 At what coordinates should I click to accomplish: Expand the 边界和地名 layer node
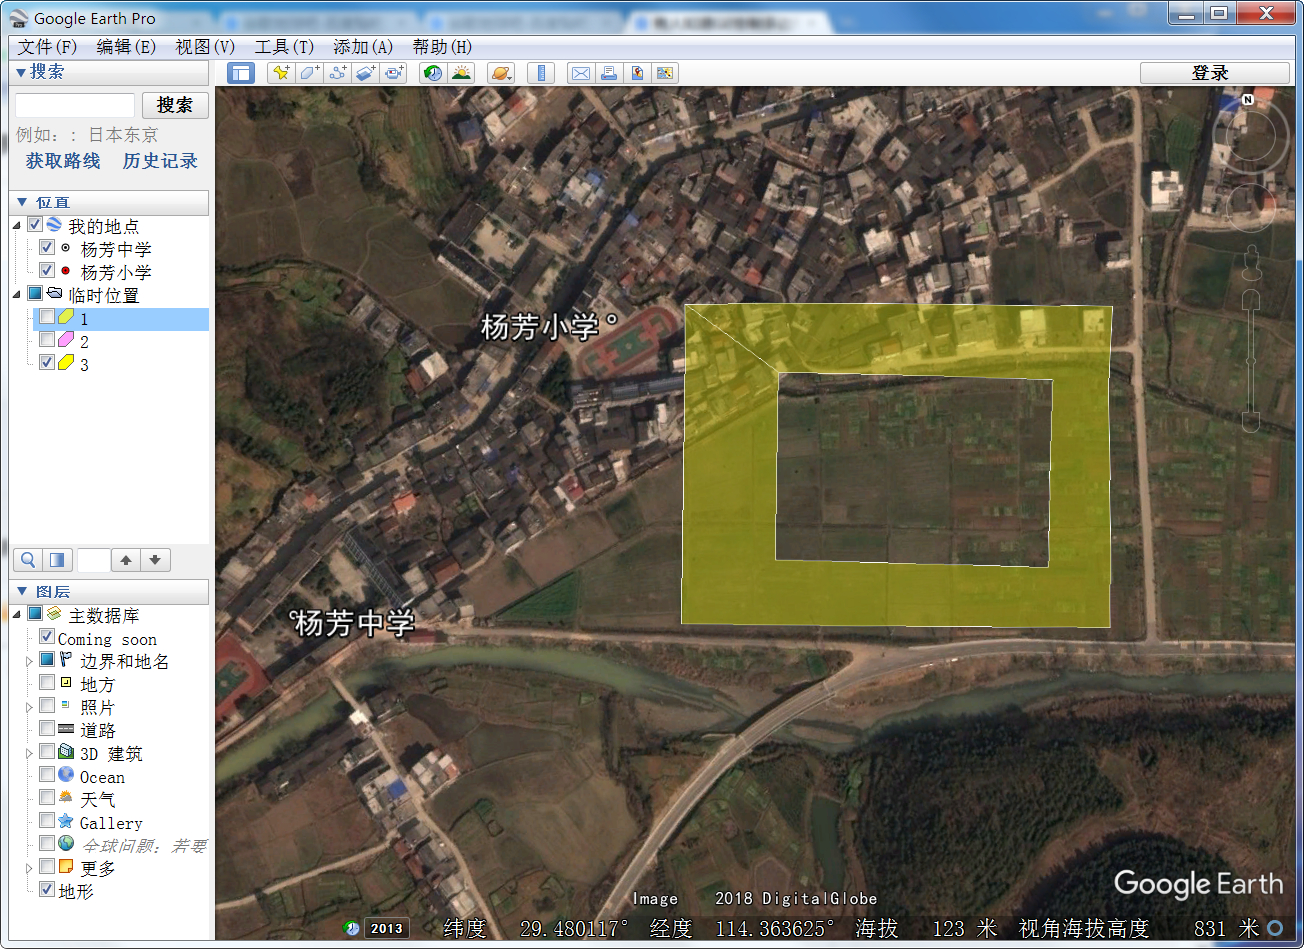(x=29, y=661)
